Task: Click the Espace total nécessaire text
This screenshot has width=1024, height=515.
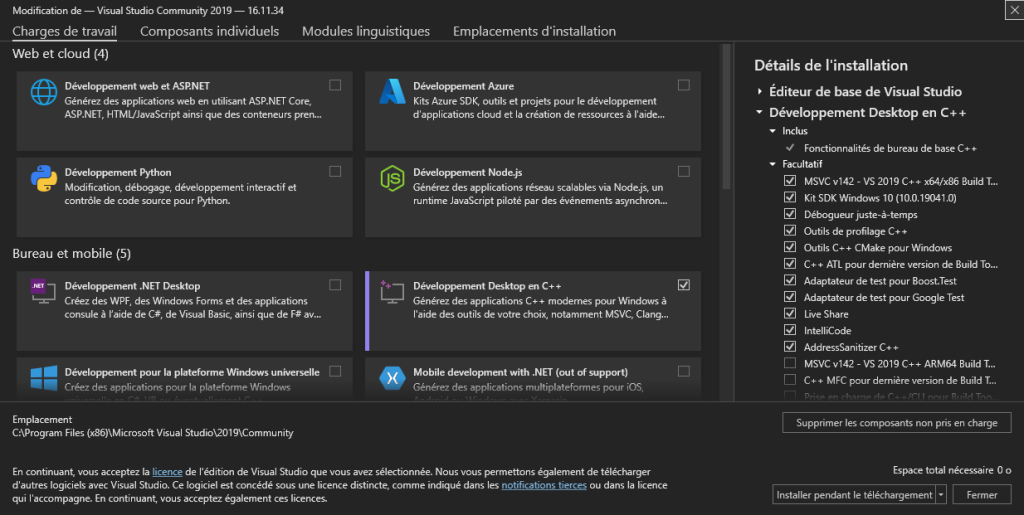Action: (952, 470)
